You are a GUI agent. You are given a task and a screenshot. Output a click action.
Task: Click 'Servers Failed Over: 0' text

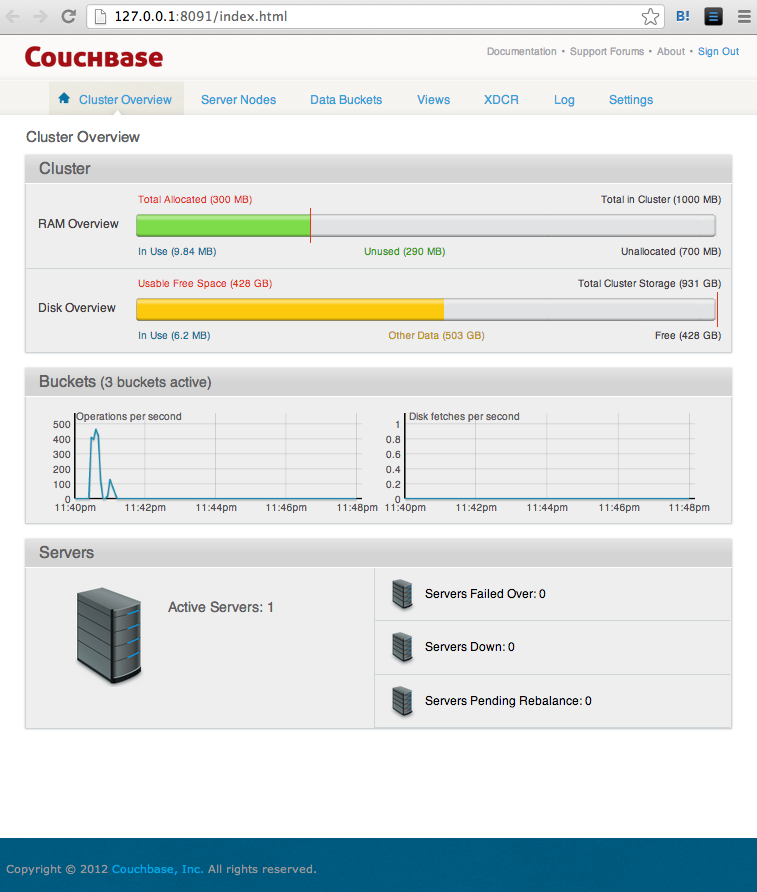pyautogui.click(x=485, y=594)
